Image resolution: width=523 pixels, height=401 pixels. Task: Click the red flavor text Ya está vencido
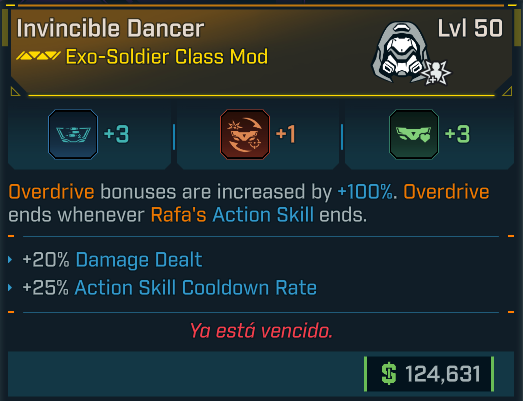261,331
